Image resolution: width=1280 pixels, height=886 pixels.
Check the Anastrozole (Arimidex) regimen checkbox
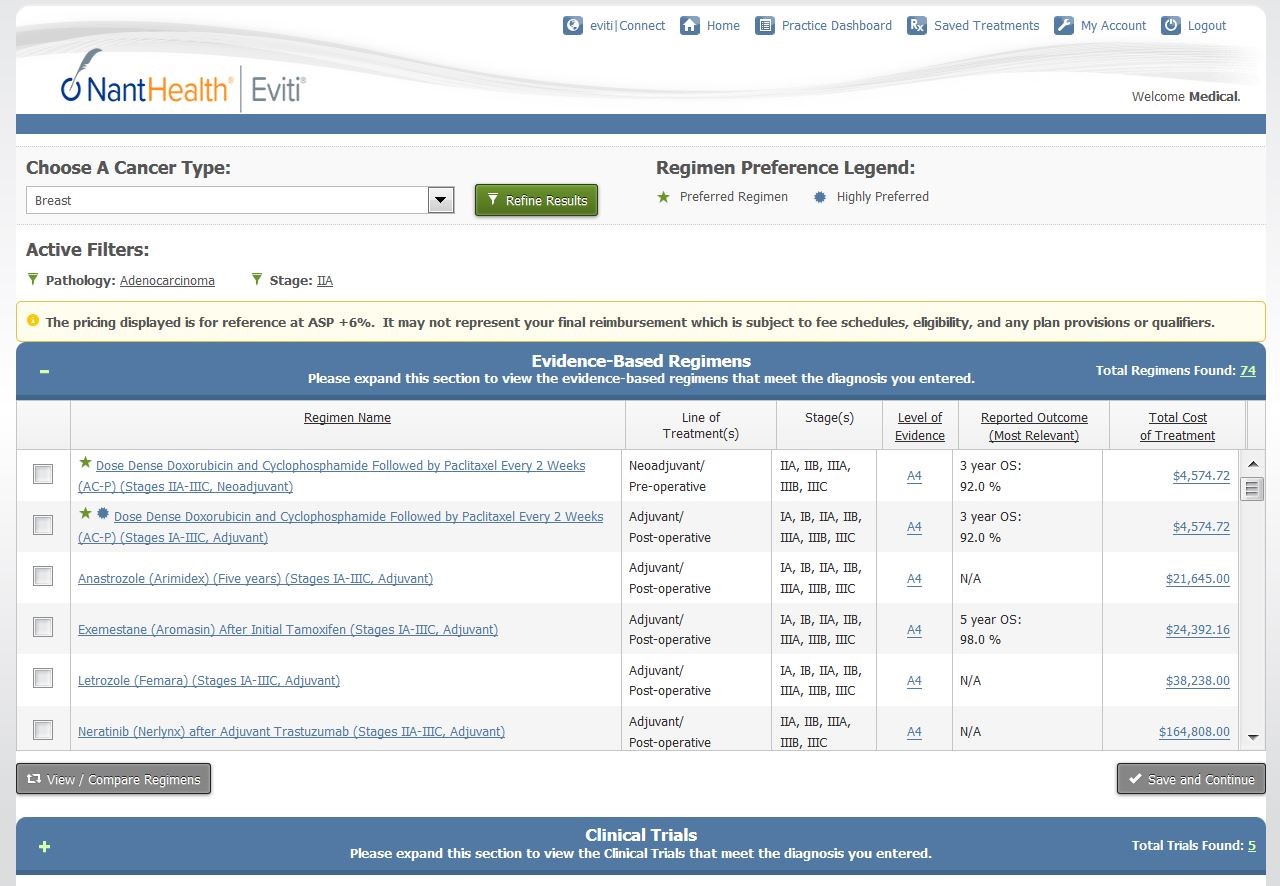[43, 576]
